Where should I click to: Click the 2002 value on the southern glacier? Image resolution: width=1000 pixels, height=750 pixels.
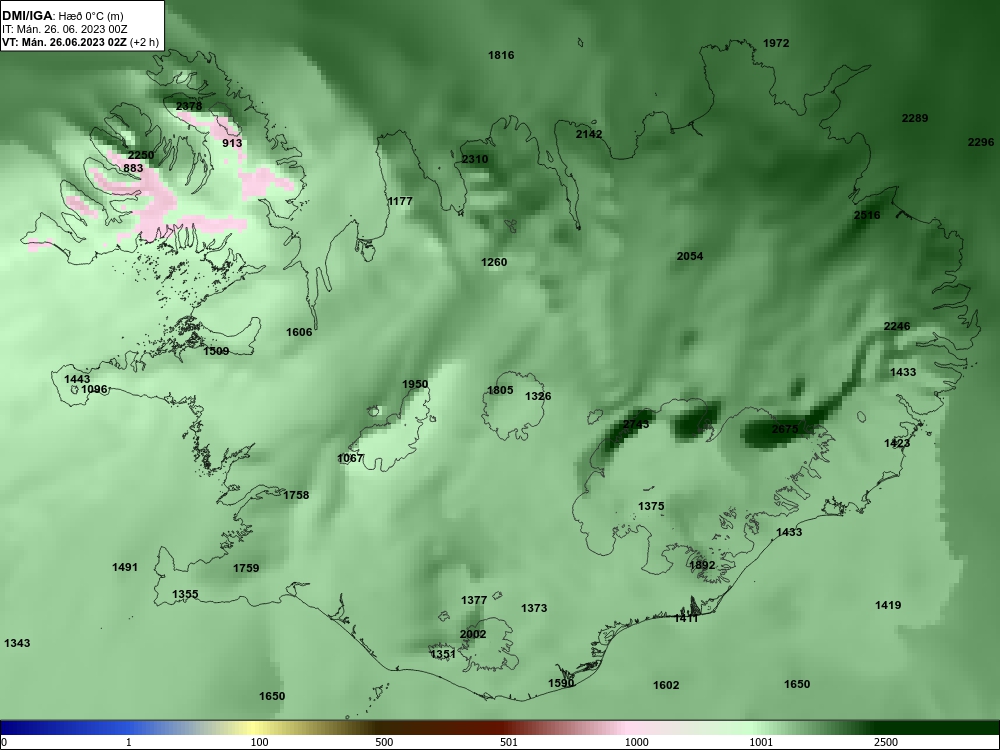click(x=473, y=635)
